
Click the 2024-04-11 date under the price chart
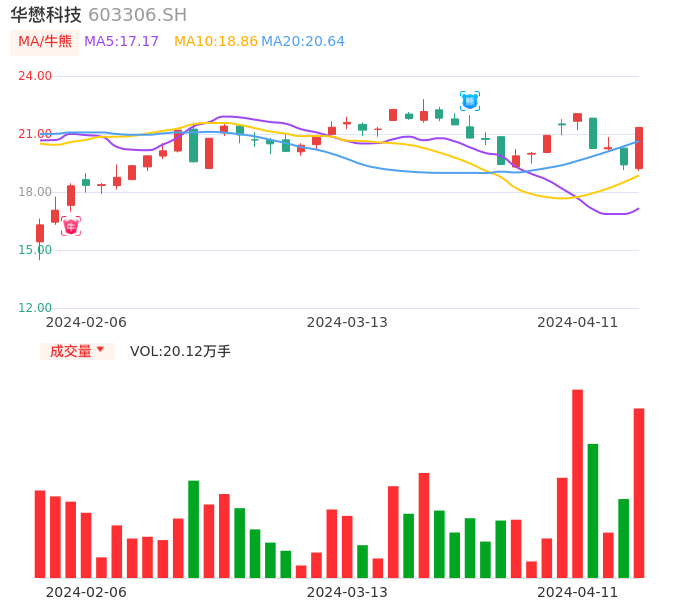coord(578,322)
